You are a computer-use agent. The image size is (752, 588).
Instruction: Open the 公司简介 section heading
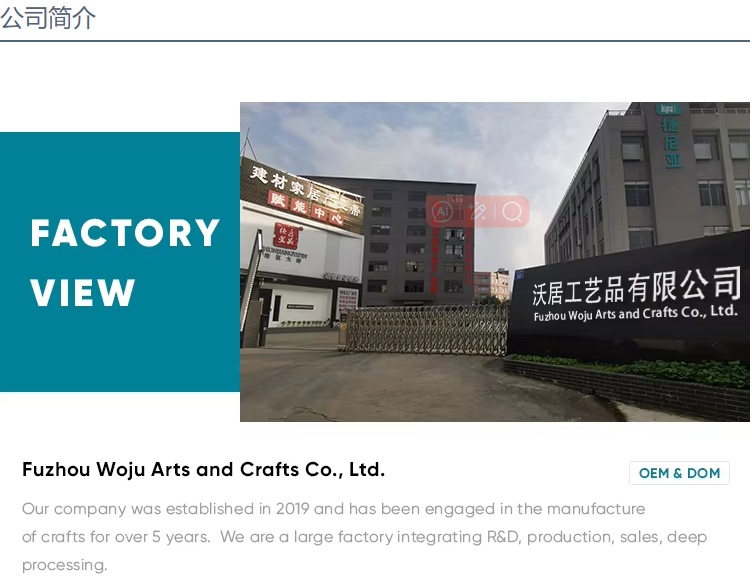pos(48,18)
